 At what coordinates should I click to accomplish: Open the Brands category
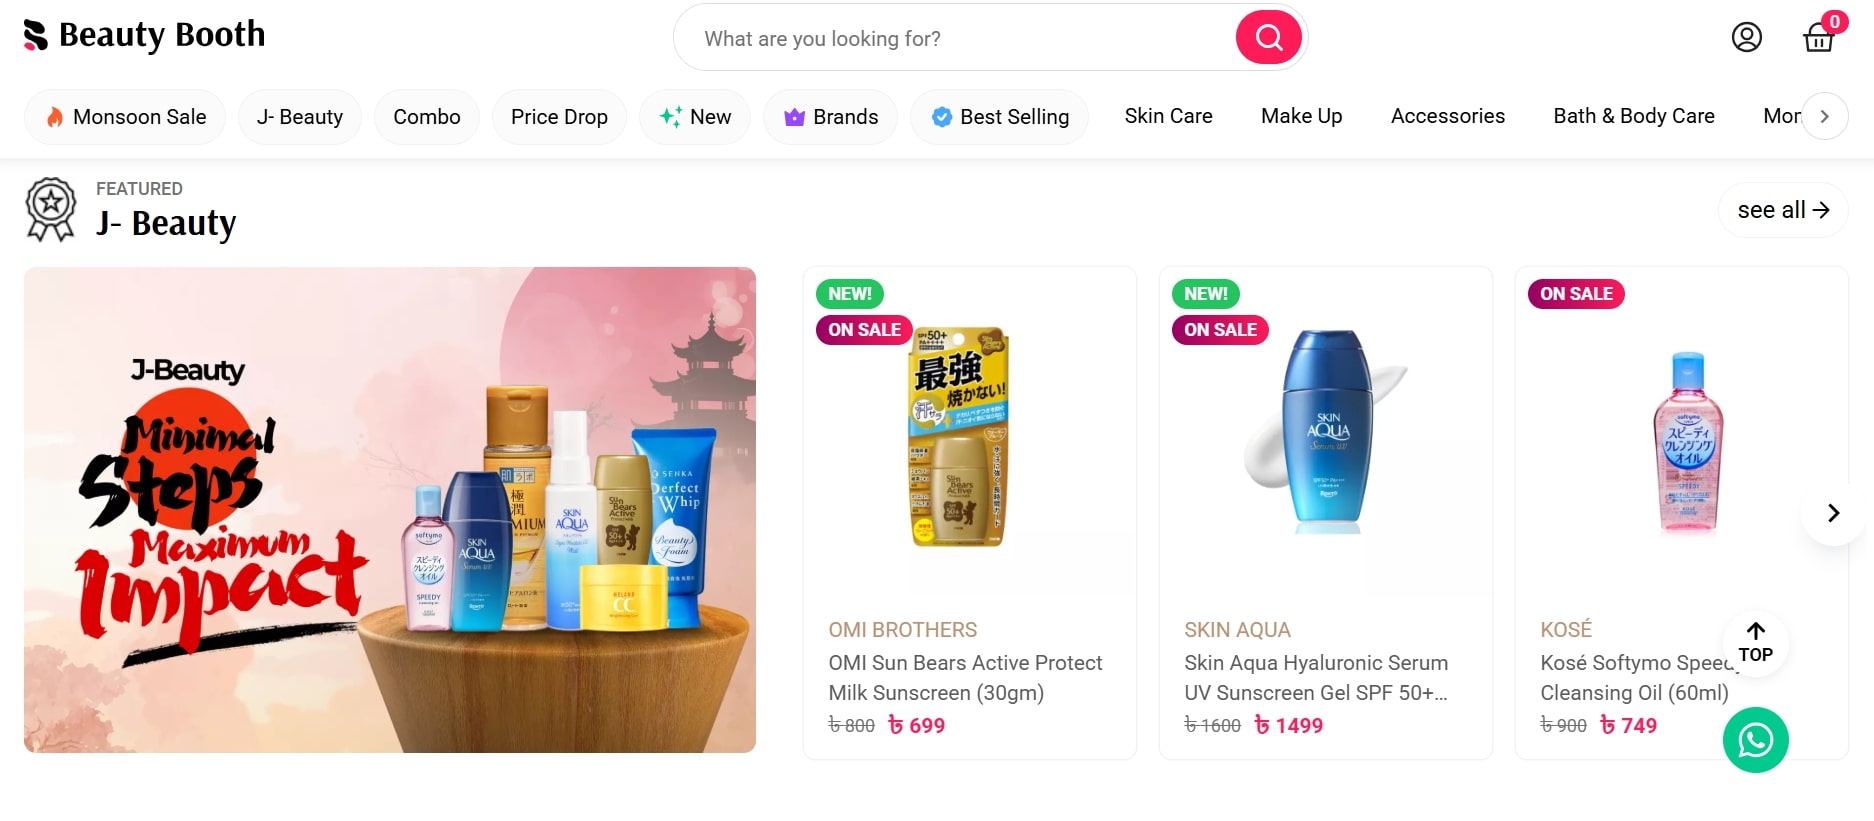(830, 117)
